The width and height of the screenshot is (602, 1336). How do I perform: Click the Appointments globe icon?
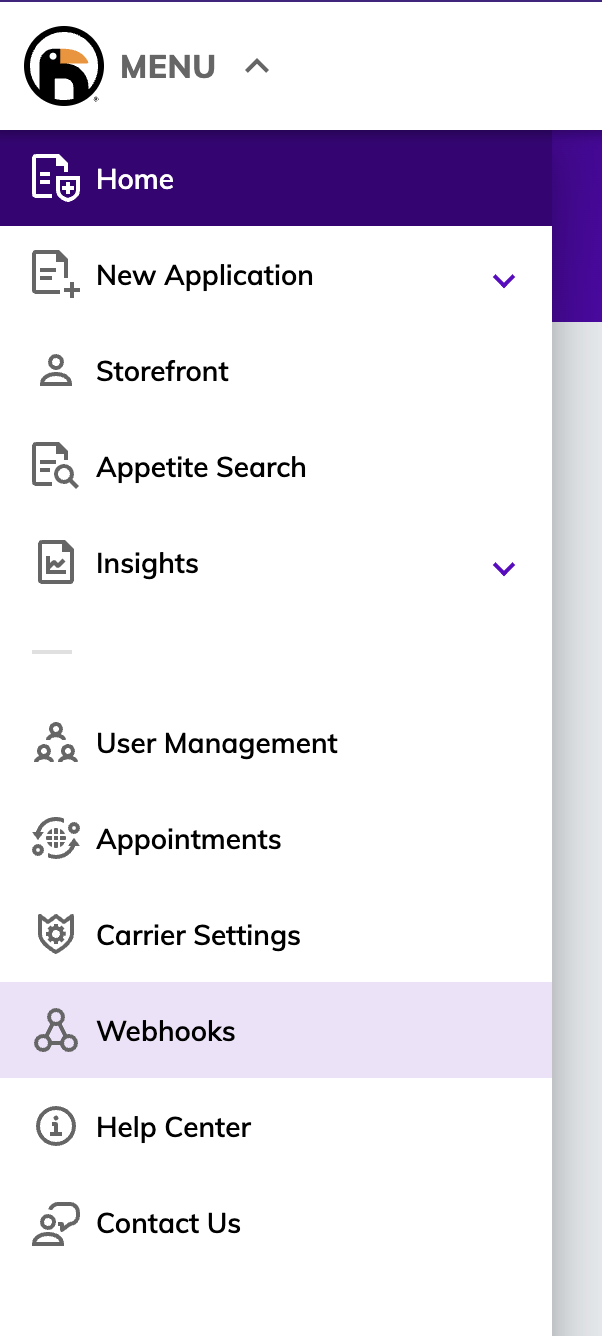(x=55, y=839)
